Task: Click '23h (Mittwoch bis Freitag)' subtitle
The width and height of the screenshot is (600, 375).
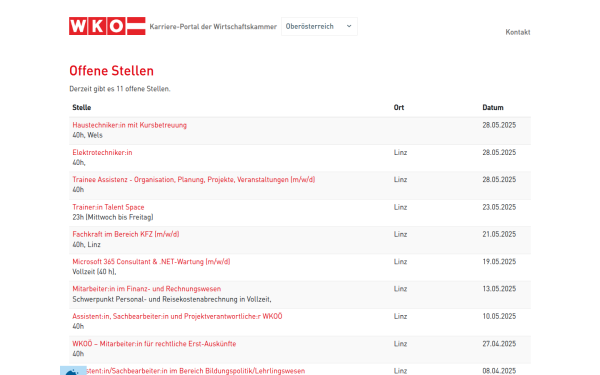Action: pyautogui.click(x=113, y=217)
